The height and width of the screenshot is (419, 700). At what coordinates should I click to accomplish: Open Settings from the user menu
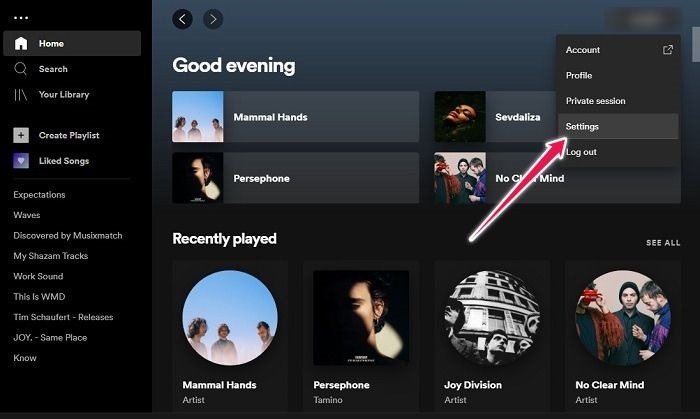click(x=618, y=126)
